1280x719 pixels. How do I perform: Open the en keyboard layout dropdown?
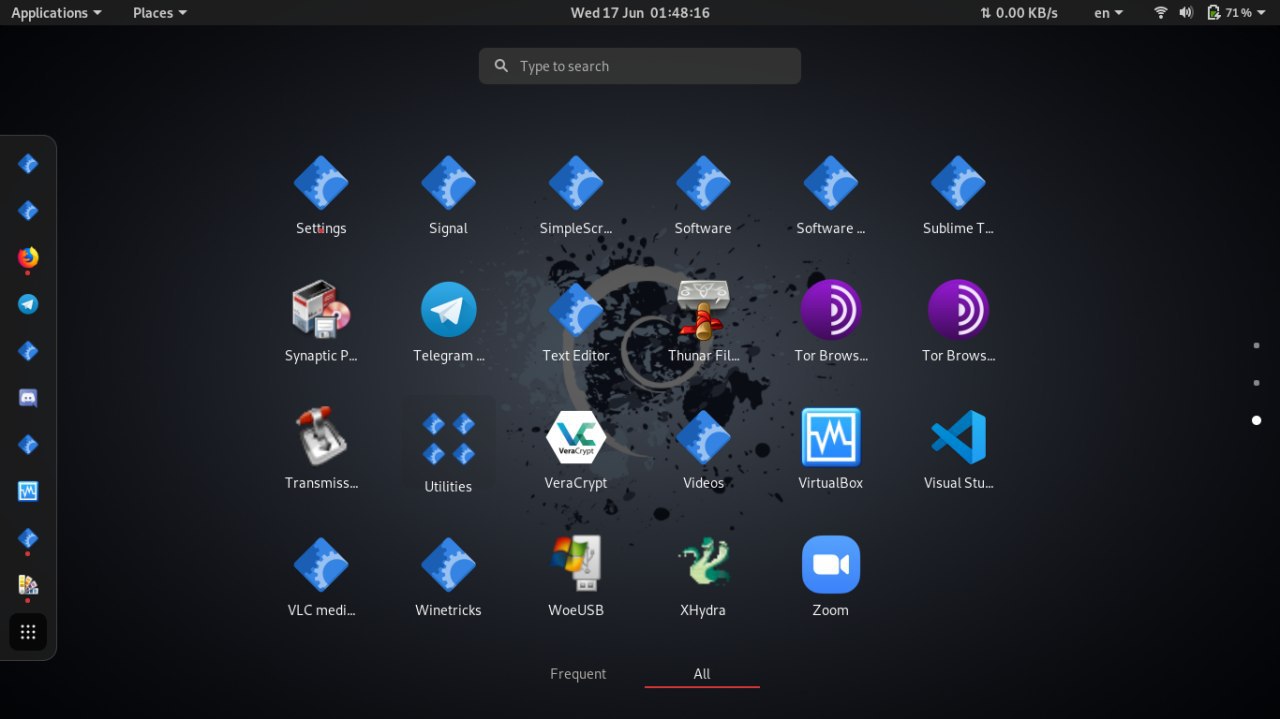pyautogui.click(x=1108, y=12)
